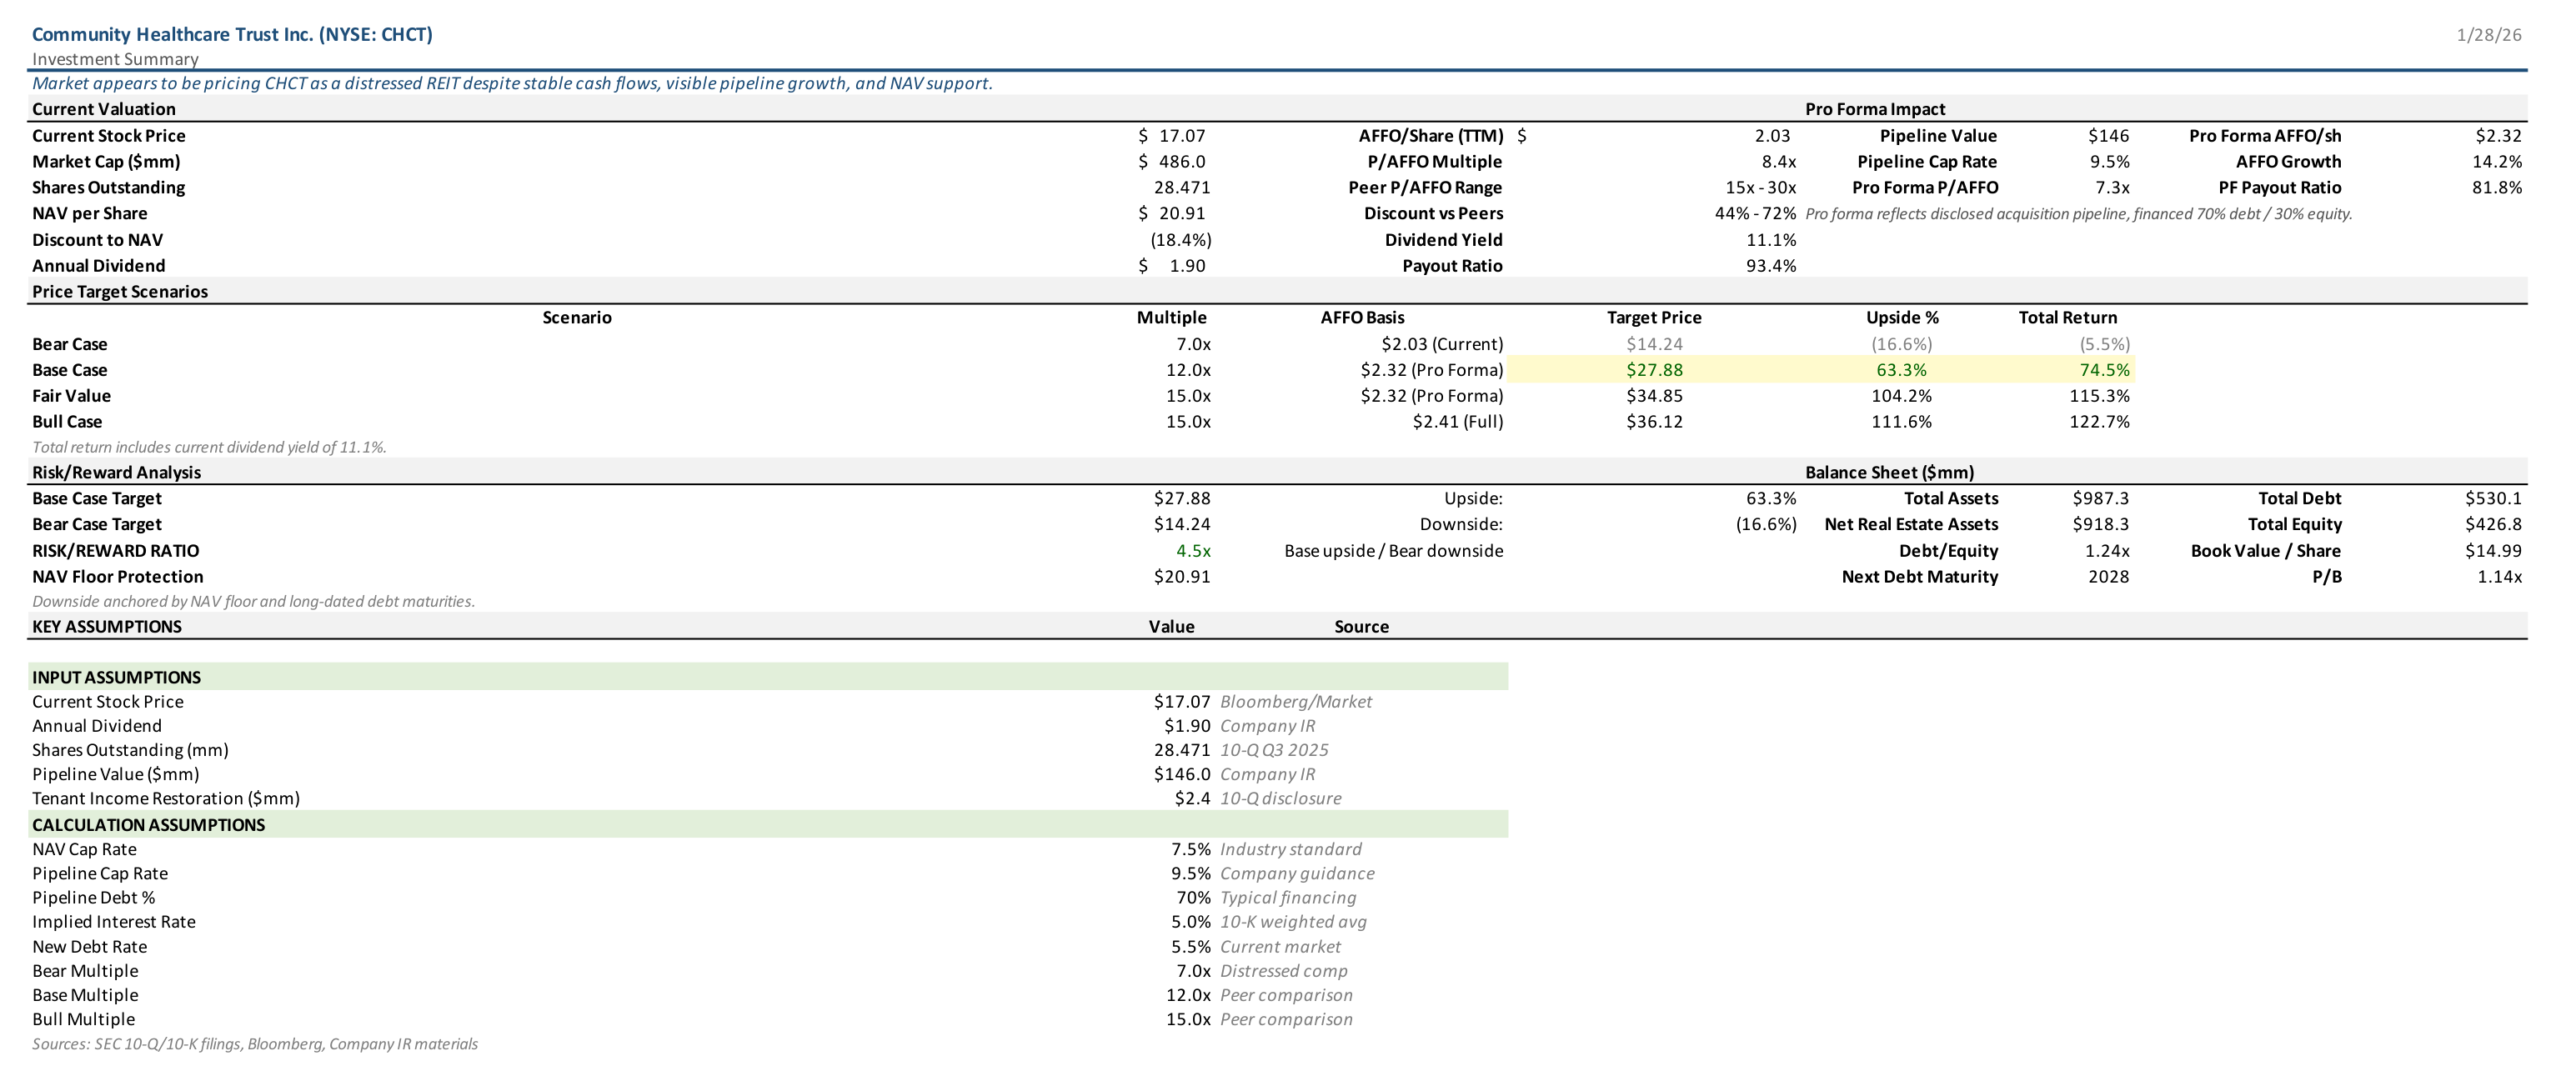Click the Base Case total return 74.5%
2576x1066 pixels.
(x=2104, y=370)
